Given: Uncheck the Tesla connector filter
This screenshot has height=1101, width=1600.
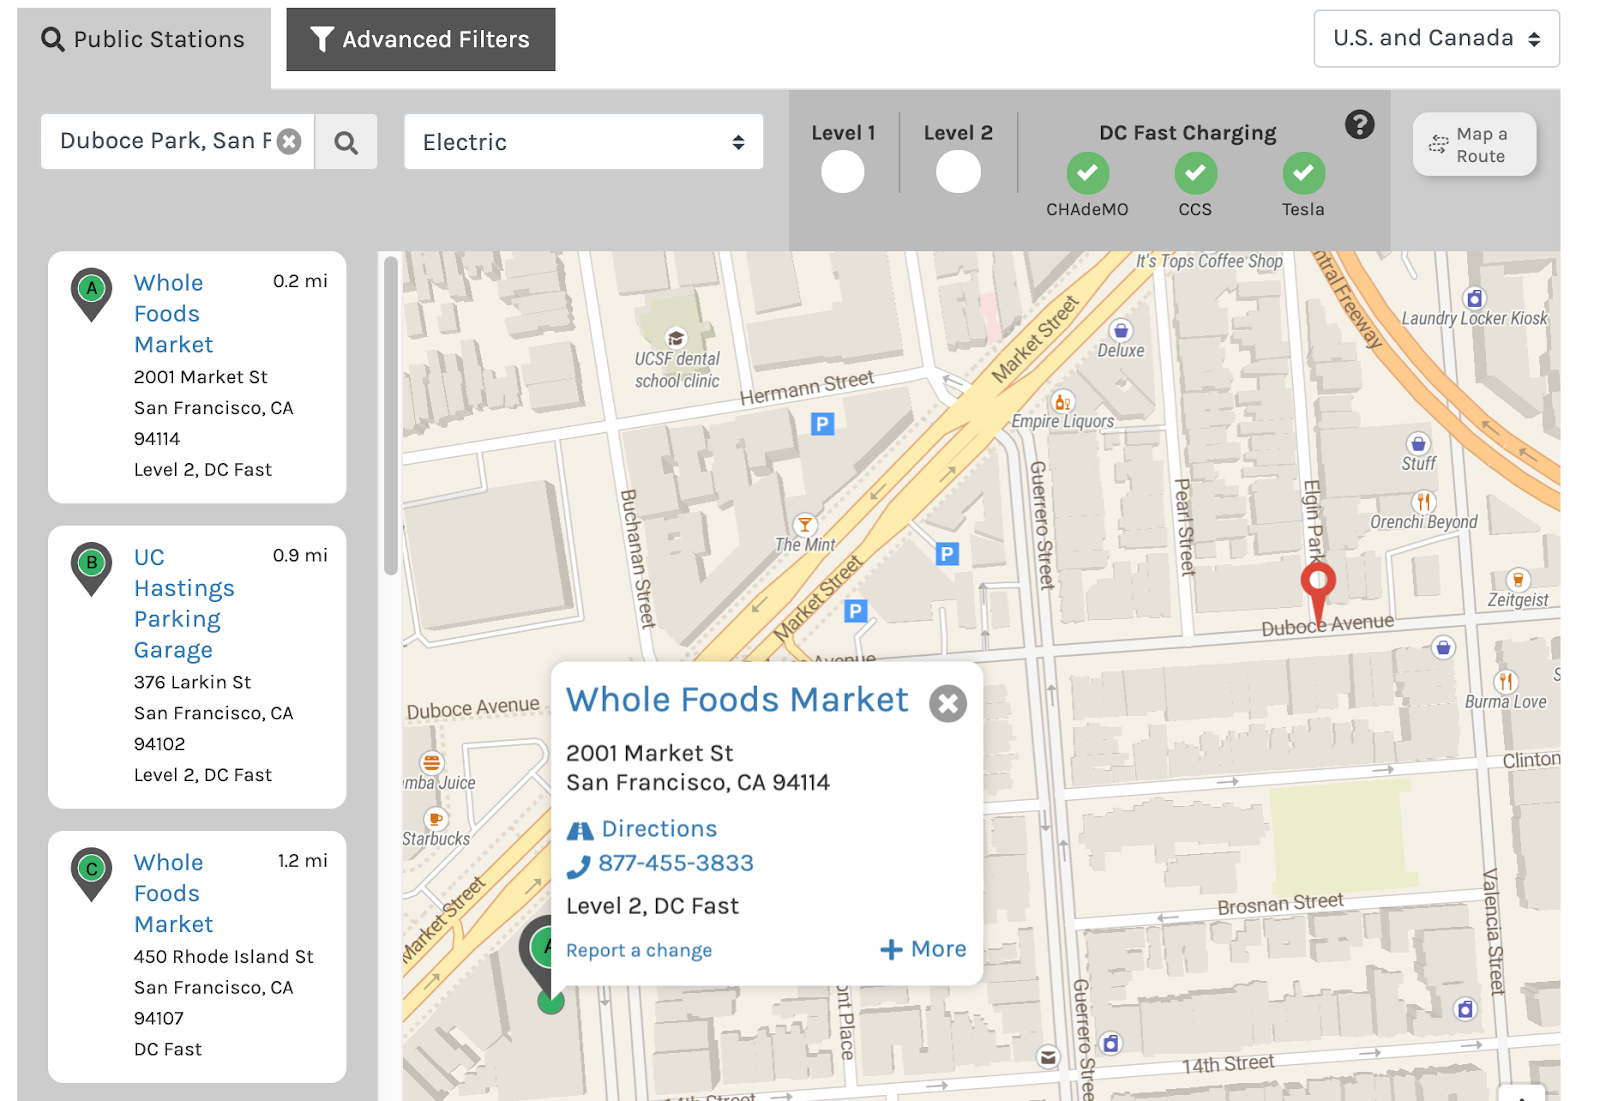Looking at the screenshot, I should tap(1303, 173).
